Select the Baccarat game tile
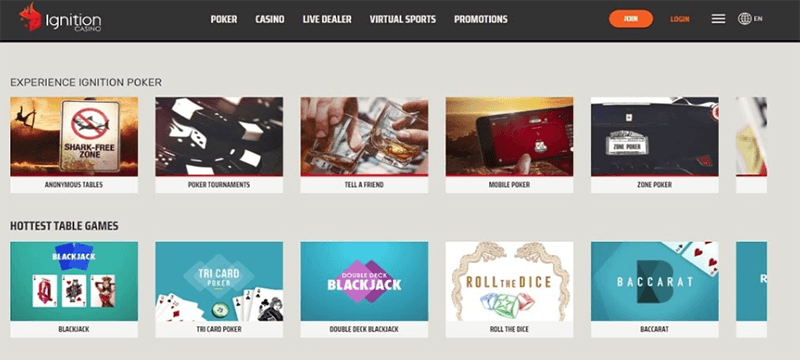The image size is (800, 360). (x=655, y=290)
